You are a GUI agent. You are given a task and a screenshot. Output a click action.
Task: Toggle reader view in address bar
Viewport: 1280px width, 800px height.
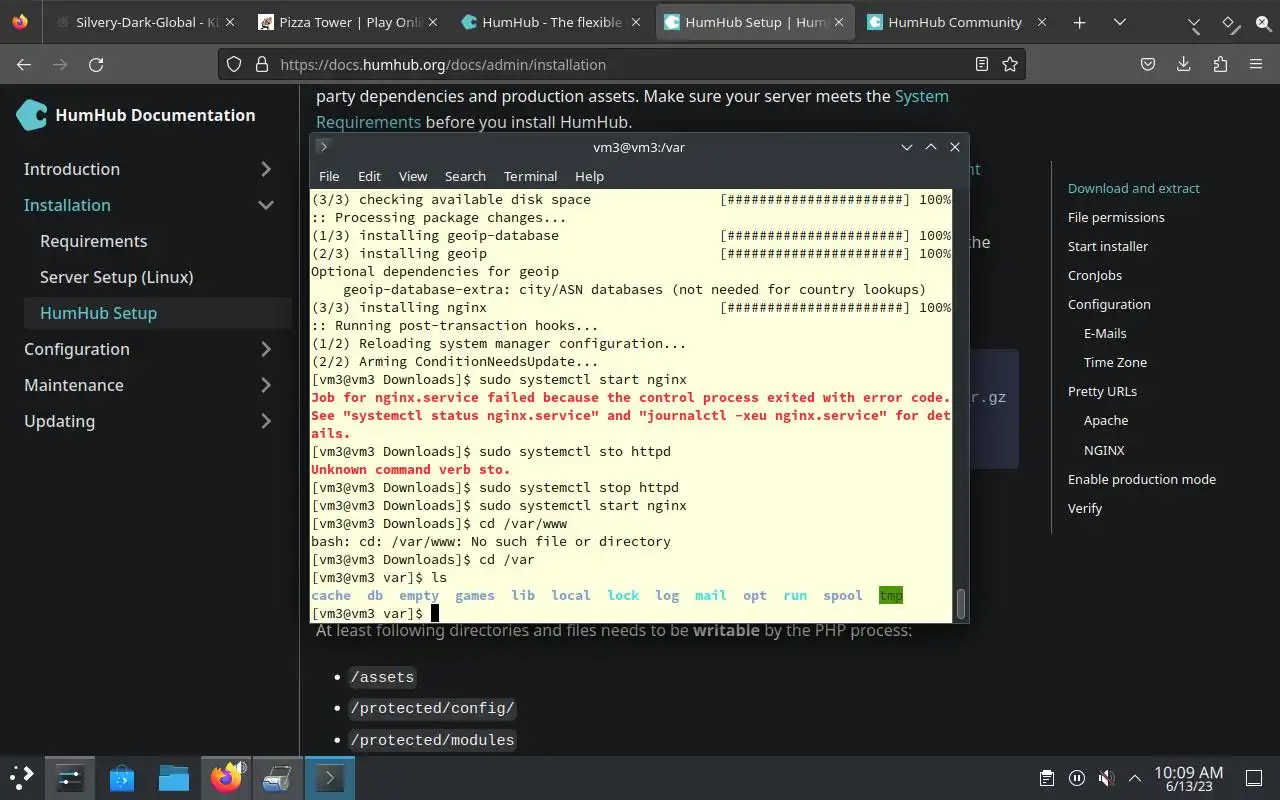pos(982,64)
